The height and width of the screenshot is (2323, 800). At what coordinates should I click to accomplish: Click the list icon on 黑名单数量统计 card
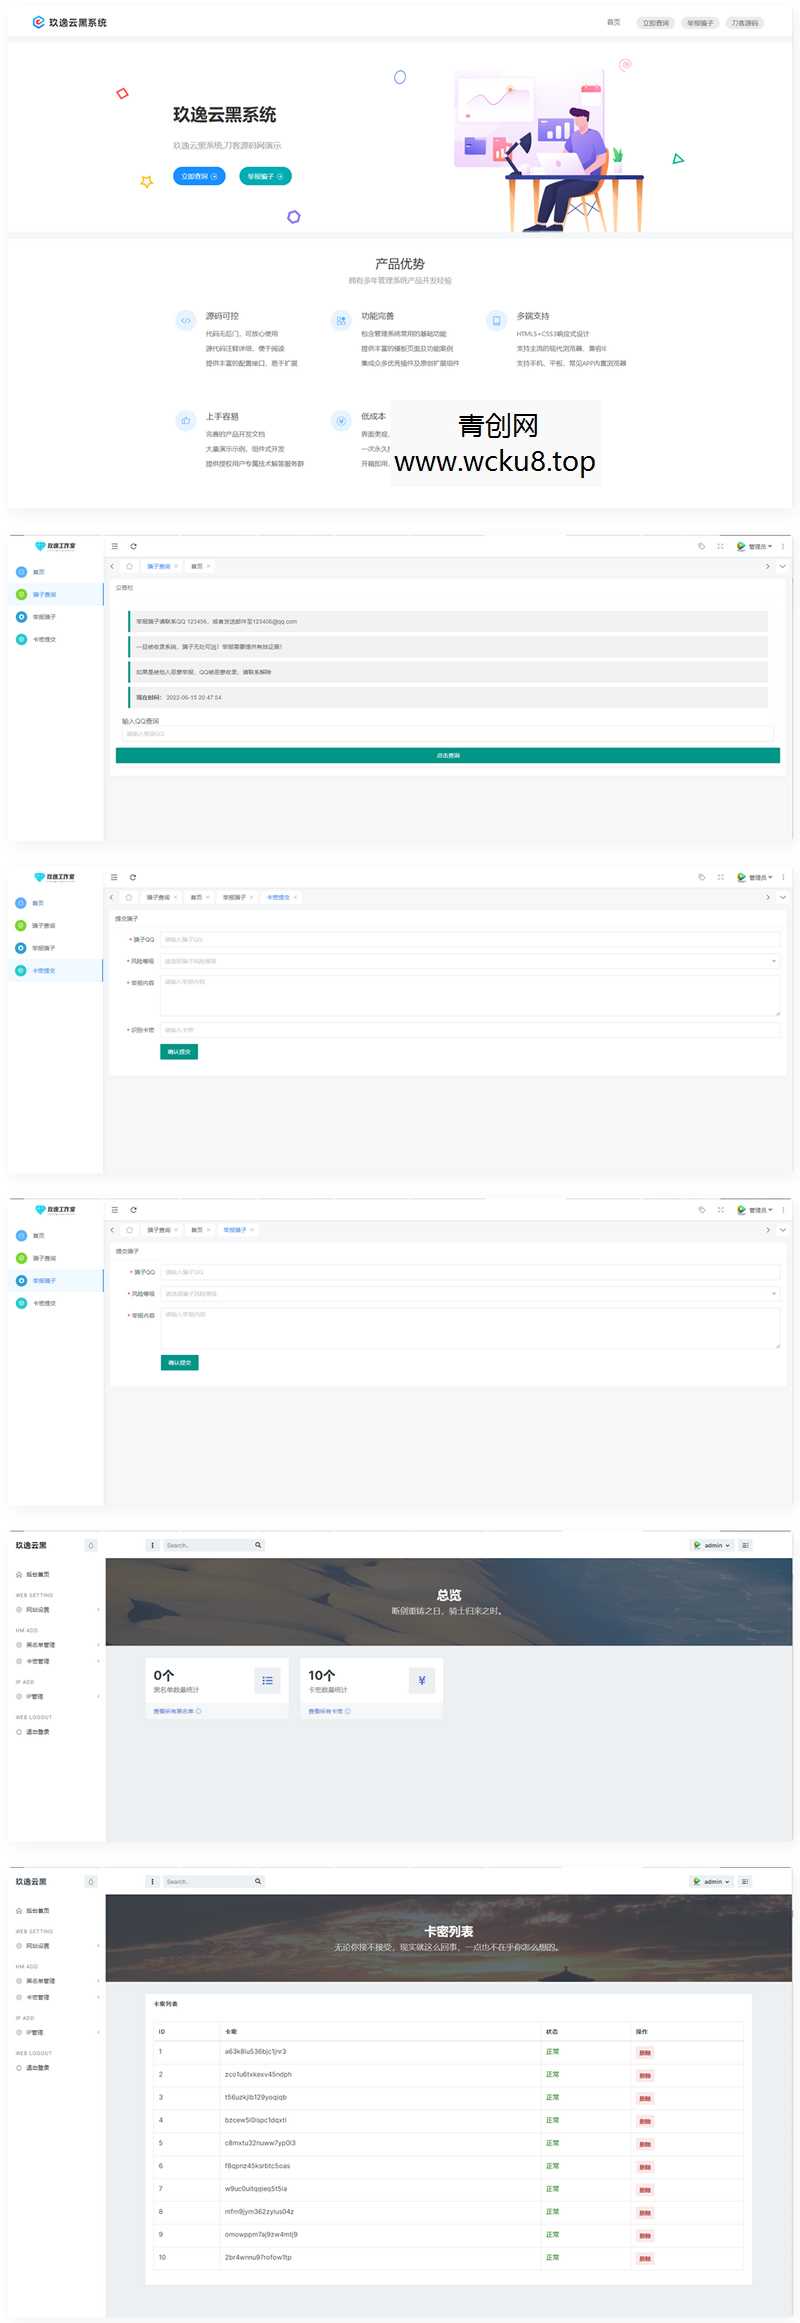click(267, 1680)
